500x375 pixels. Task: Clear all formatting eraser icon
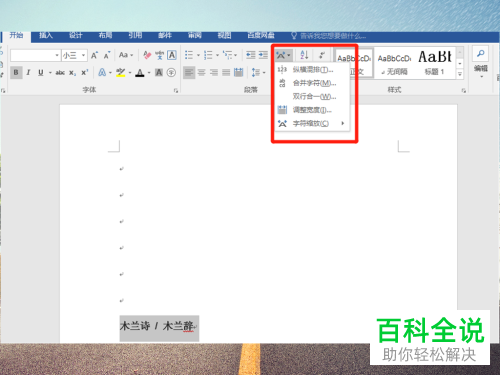pyautogui.click(x=147, y=55)
